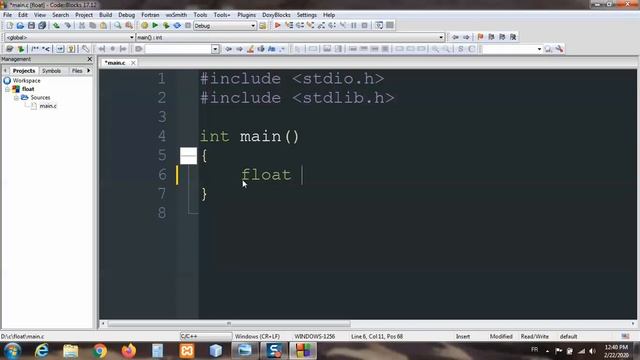Open the Settings menu
This screenshot has width=640, height=360.
pos(306,15)
